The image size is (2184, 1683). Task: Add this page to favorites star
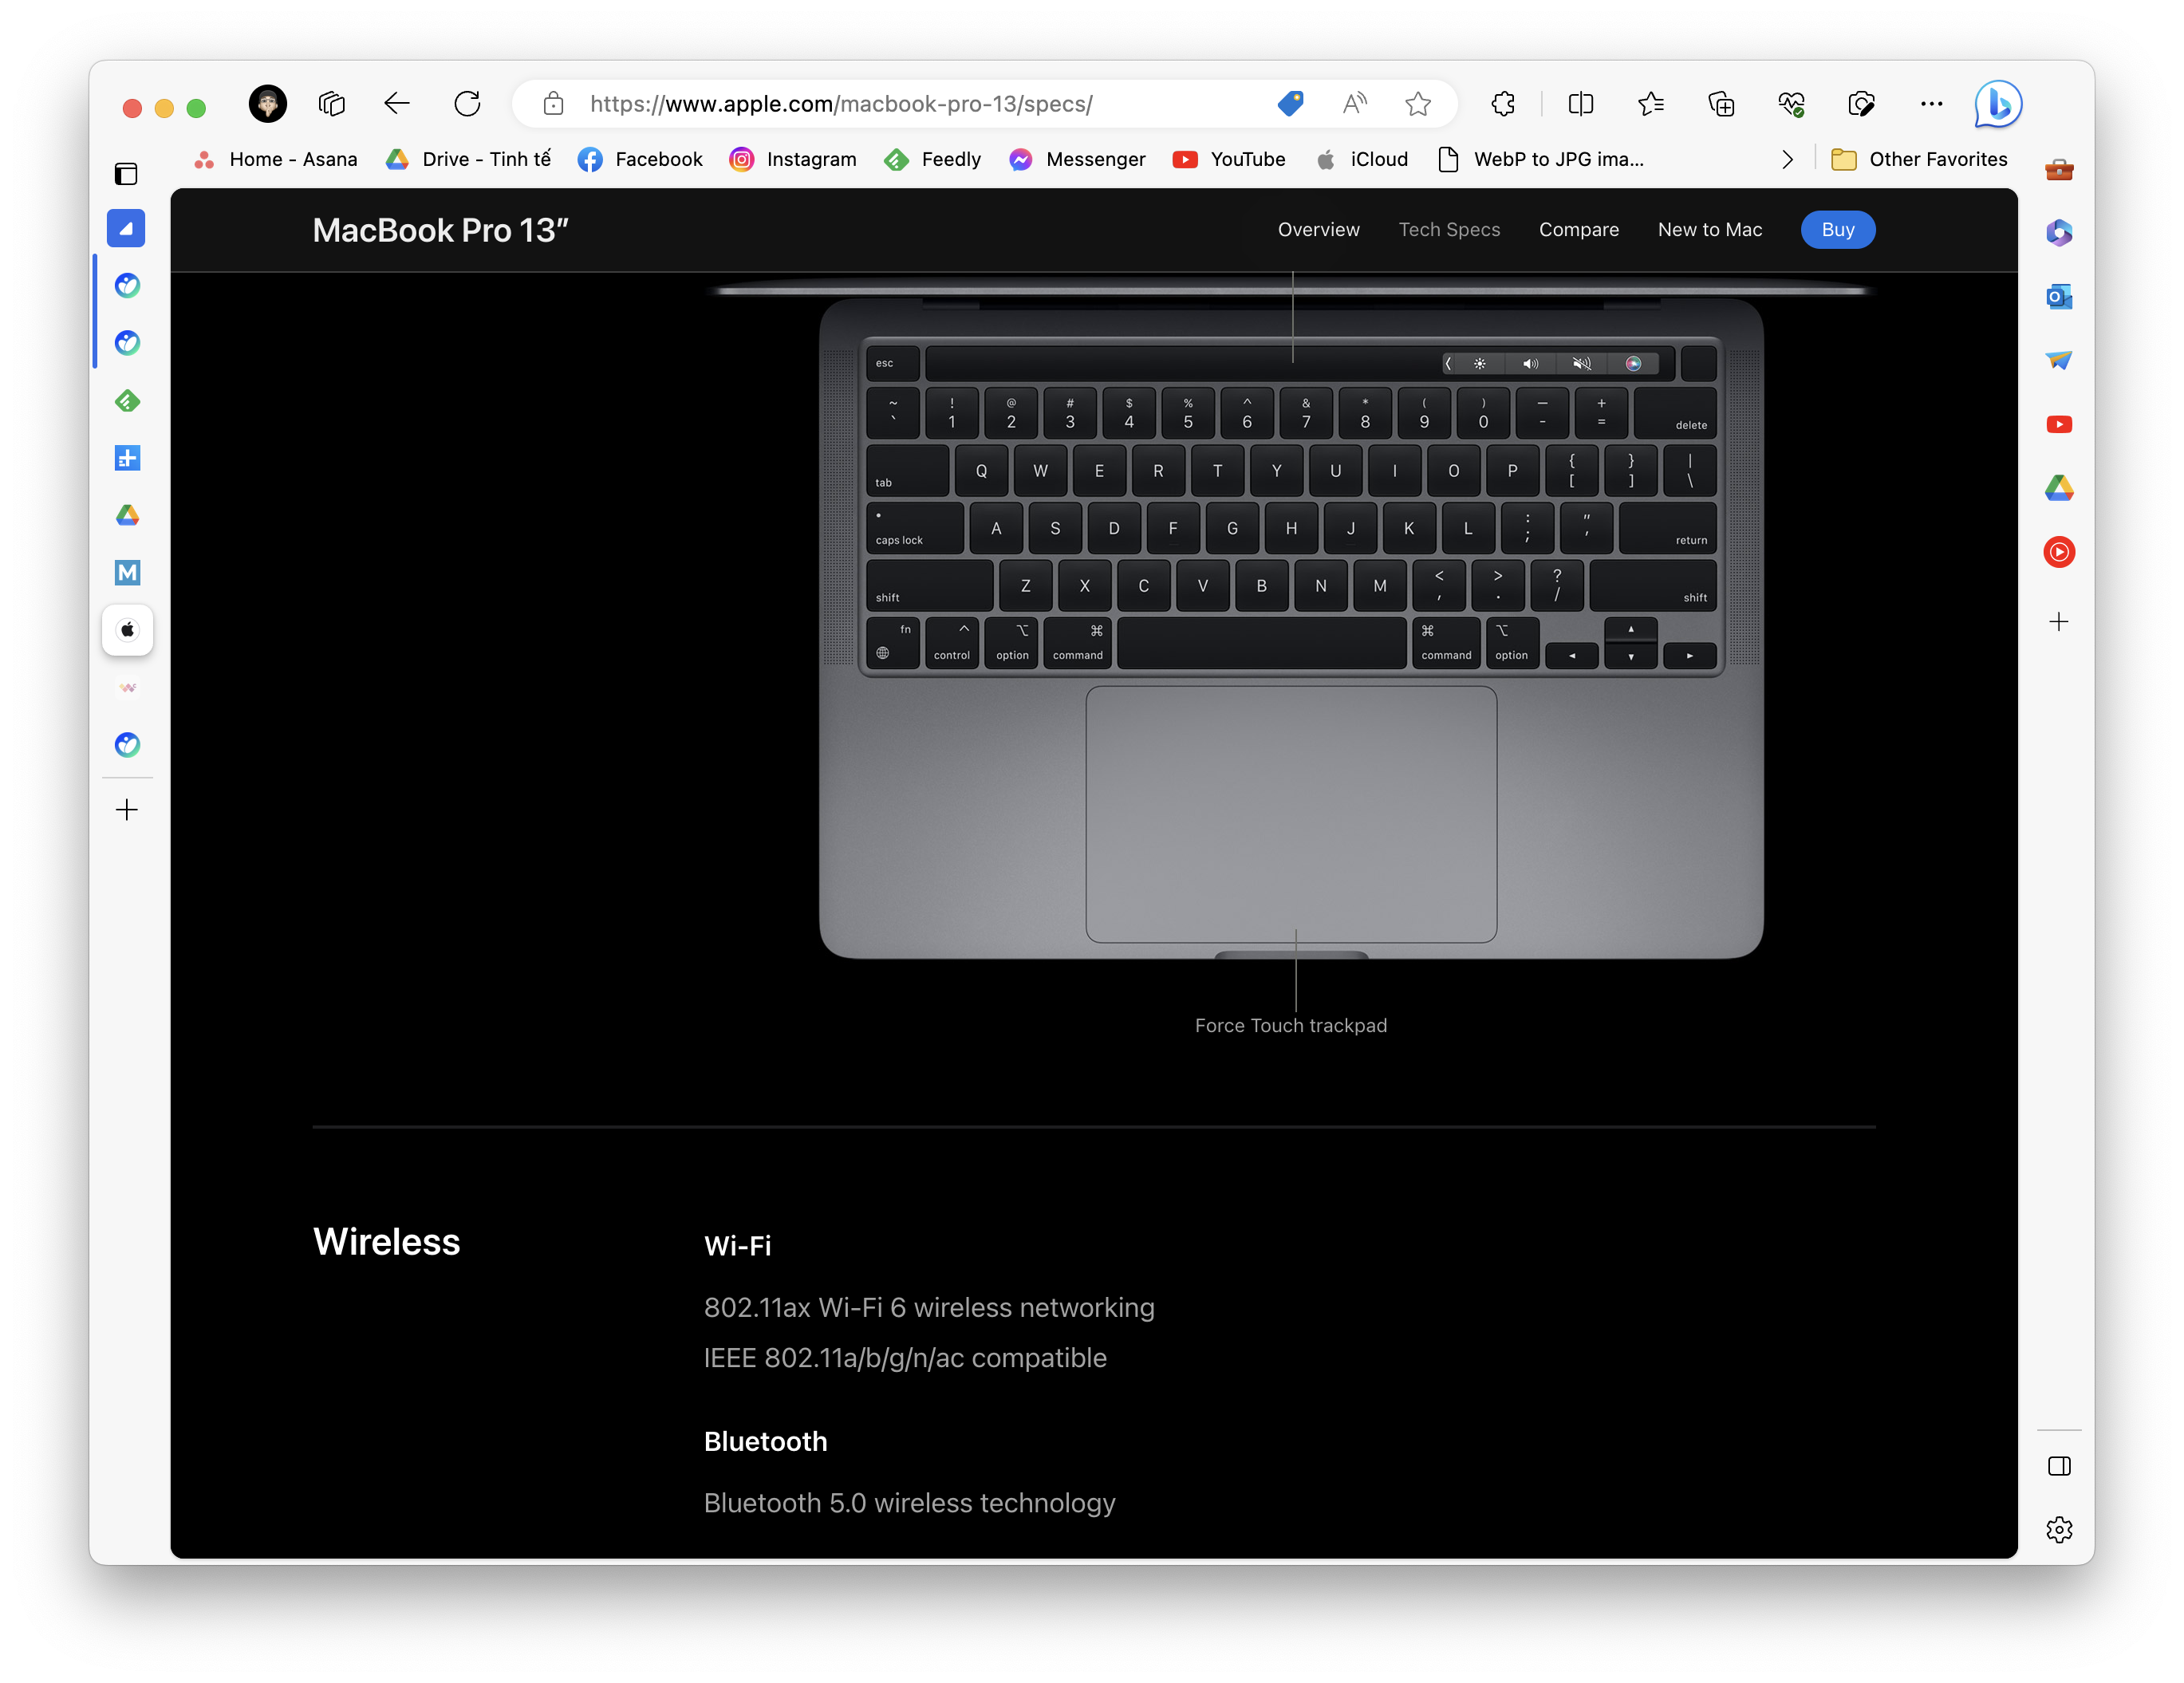[1417, 104]
